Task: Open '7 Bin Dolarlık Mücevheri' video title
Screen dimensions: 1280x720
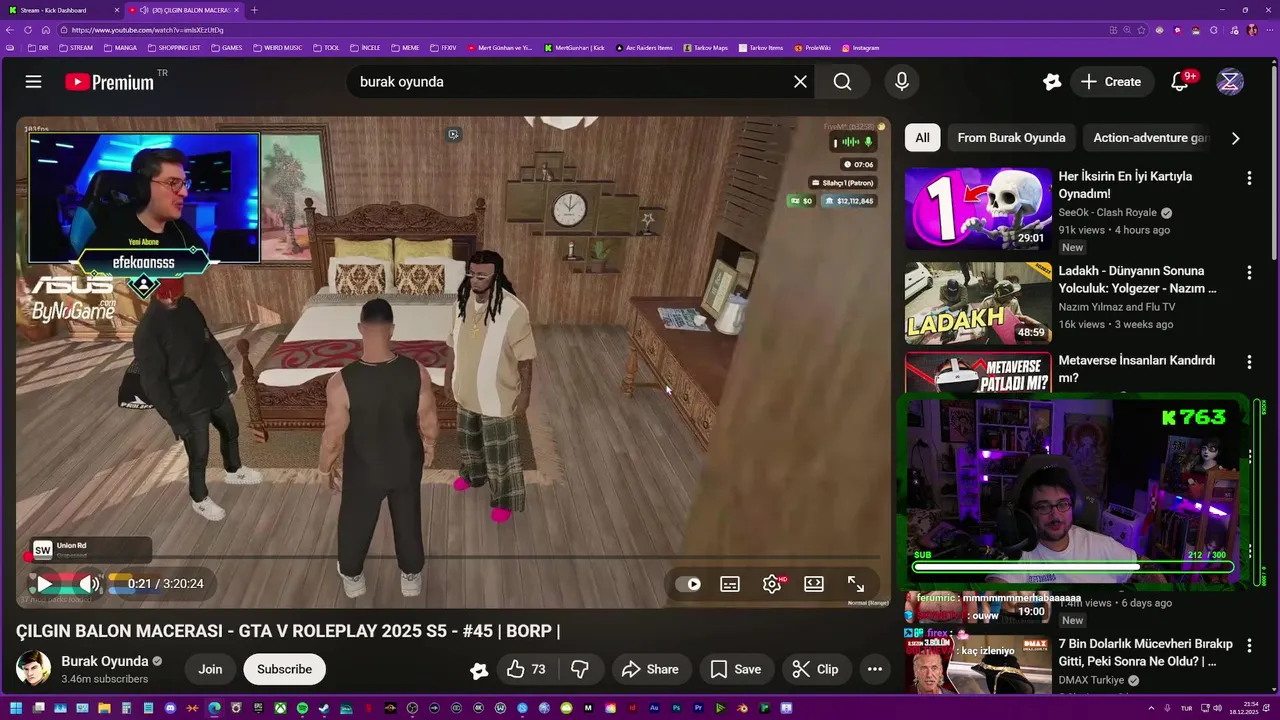Action: [x=1145, y=652]
